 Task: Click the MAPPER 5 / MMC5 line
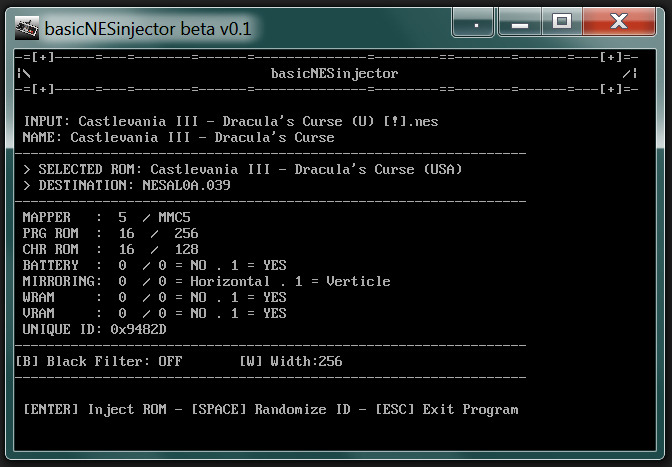point(106,217)
